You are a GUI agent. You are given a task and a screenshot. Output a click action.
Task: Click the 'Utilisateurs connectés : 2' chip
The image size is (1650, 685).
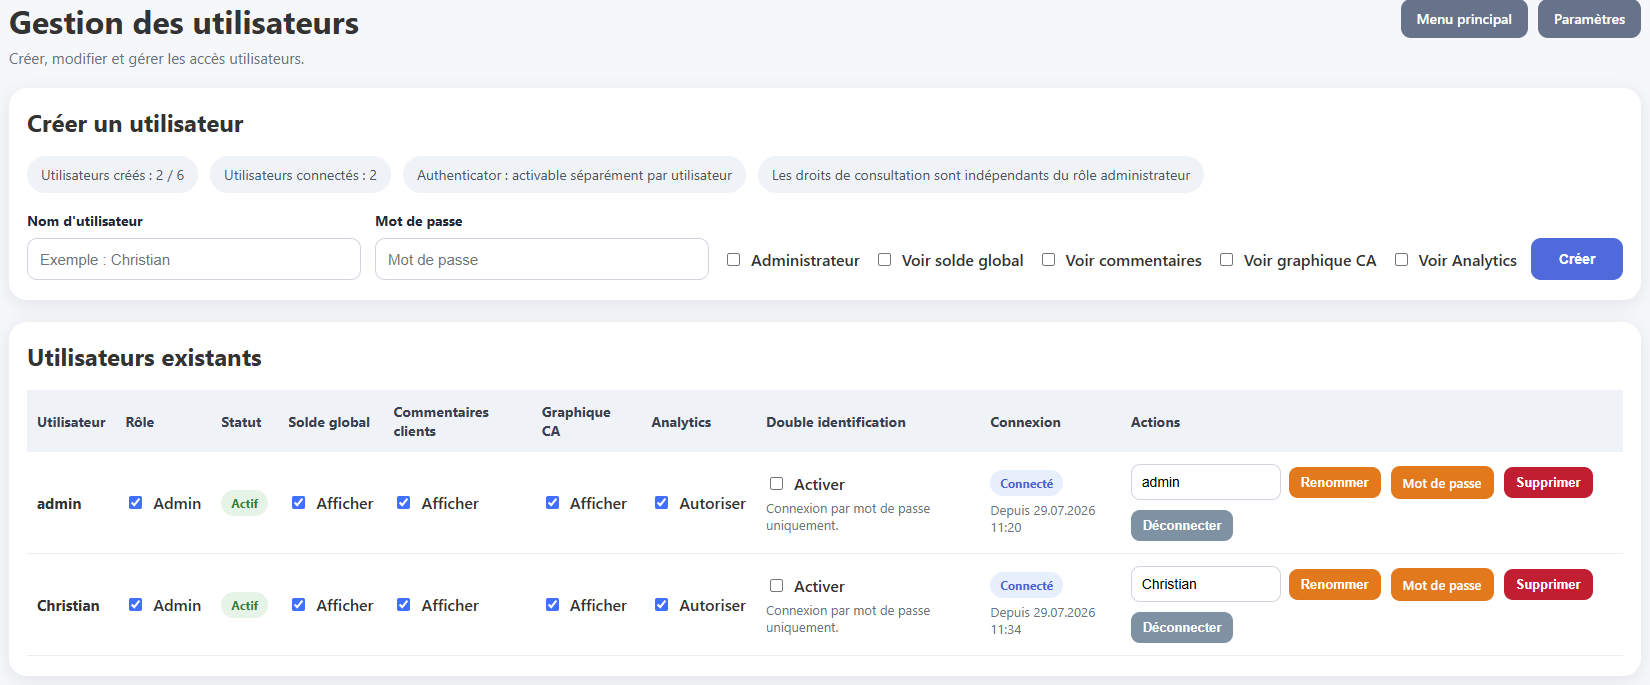click(300, 175)
